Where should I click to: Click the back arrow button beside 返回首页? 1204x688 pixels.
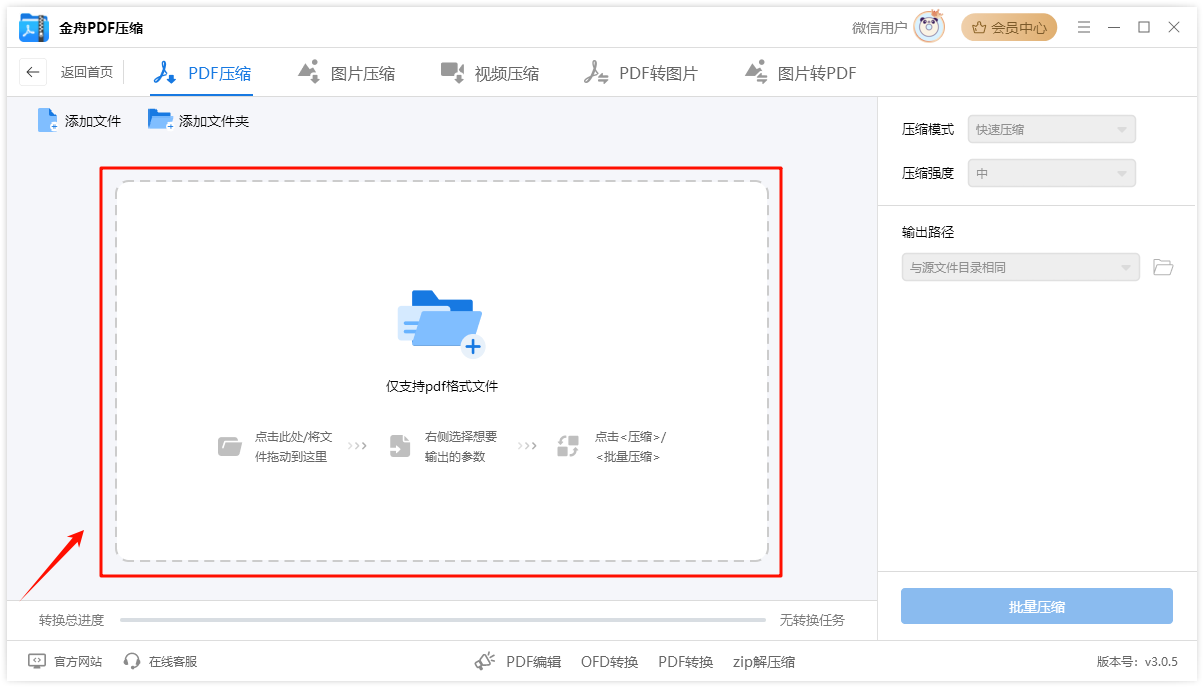(x=33, y=72)
